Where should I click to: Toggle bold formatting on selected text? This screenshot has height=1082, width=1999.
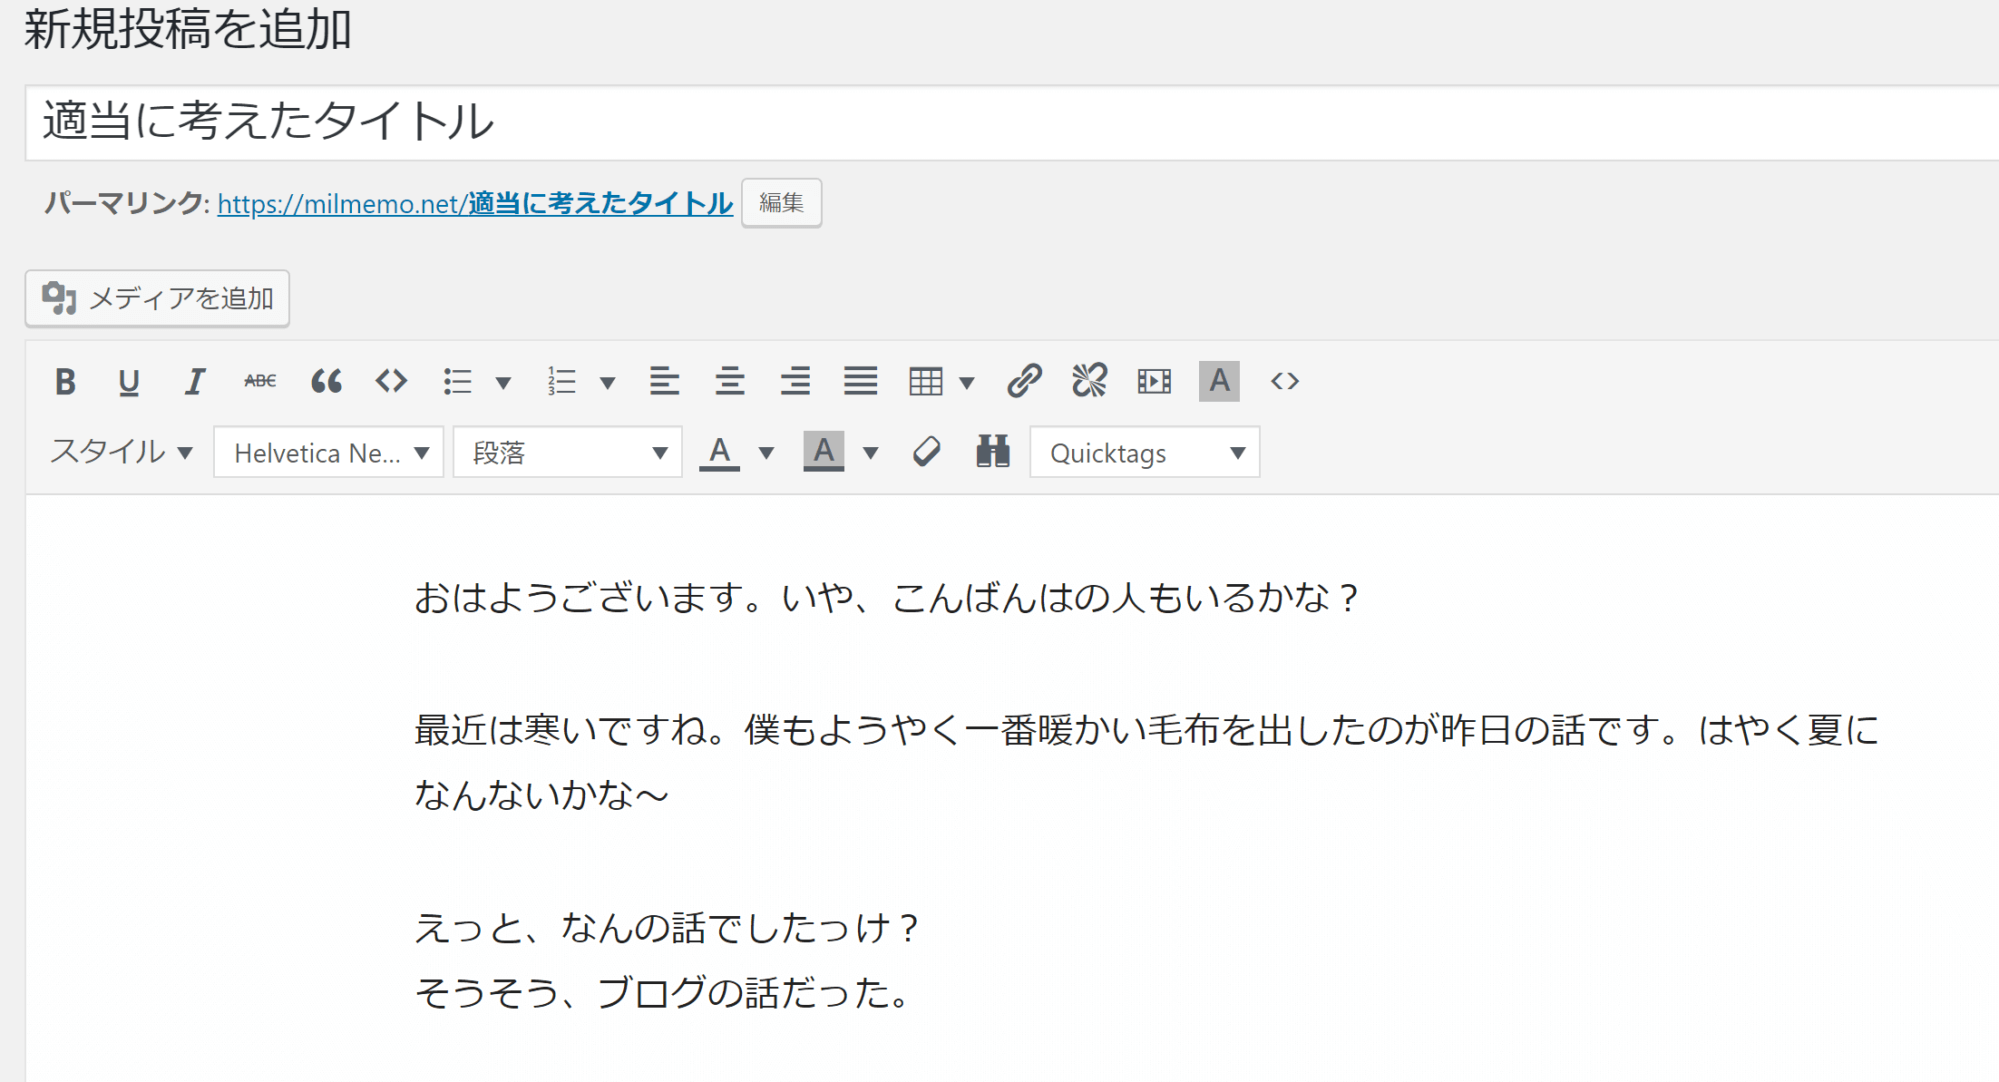[67, 381]
